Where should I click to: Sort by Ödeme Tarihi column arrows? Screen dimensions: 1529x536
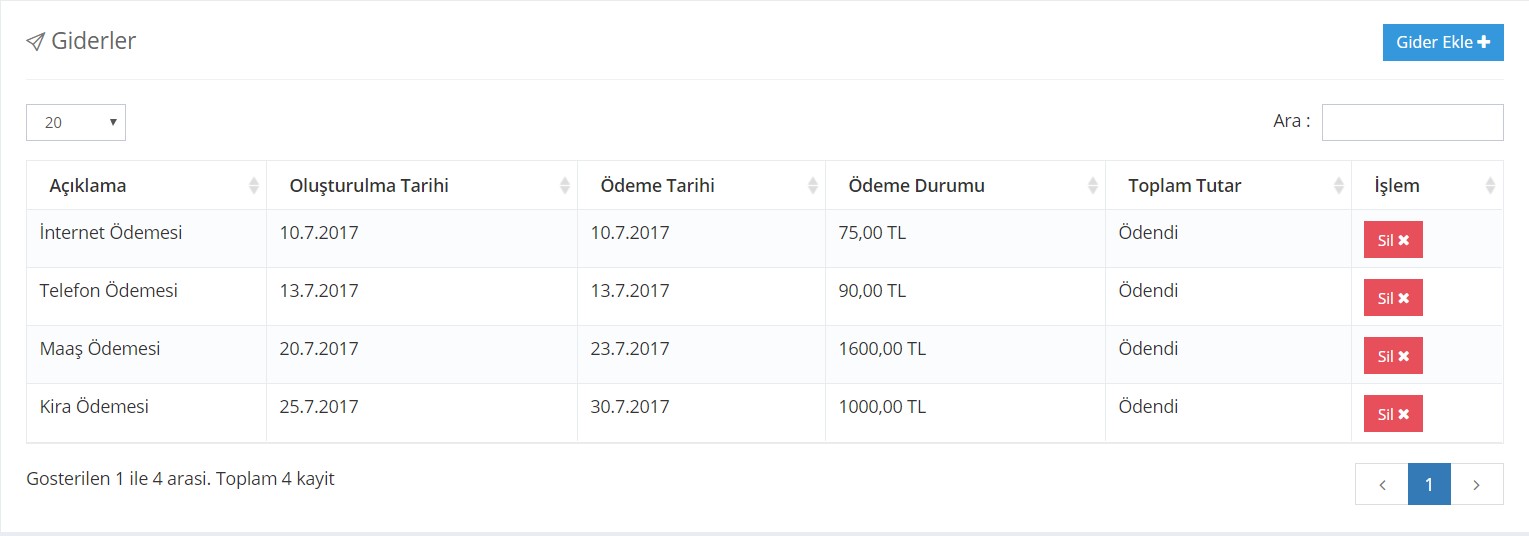(813, 186)
